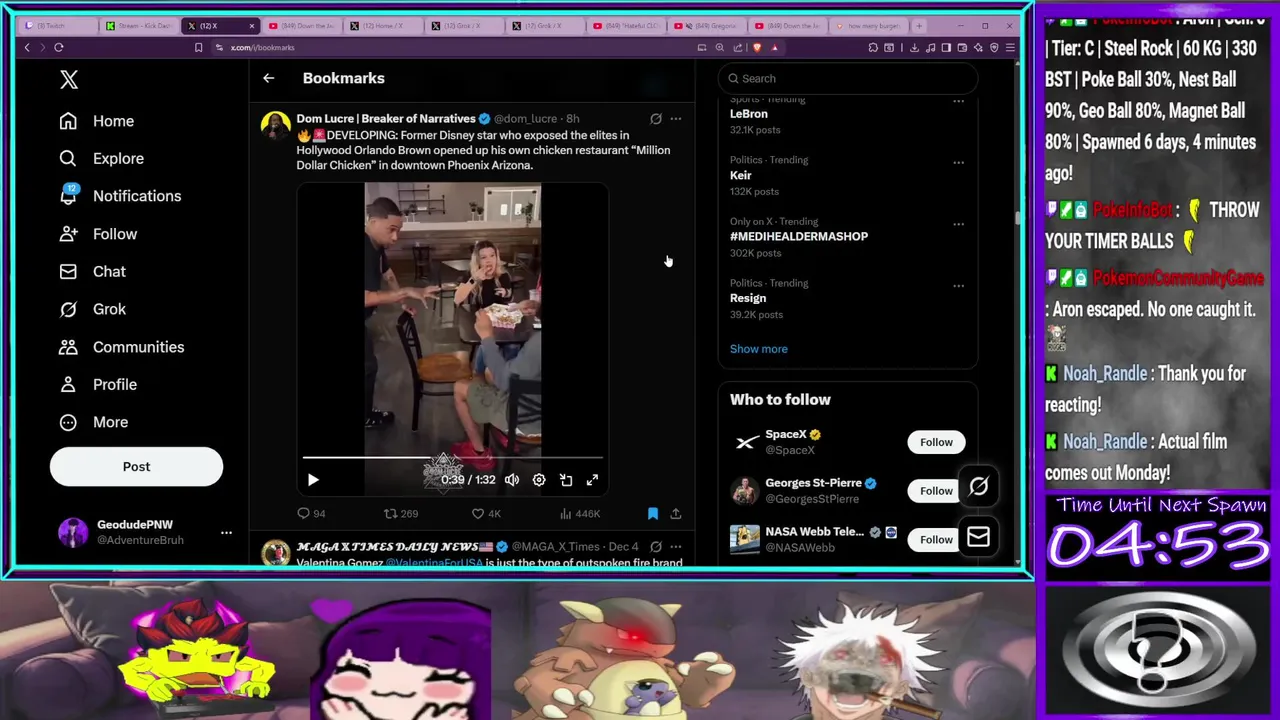Click the X logo in the sidebar
This screenshot has width=1280, height=720.
click(69, 80)
